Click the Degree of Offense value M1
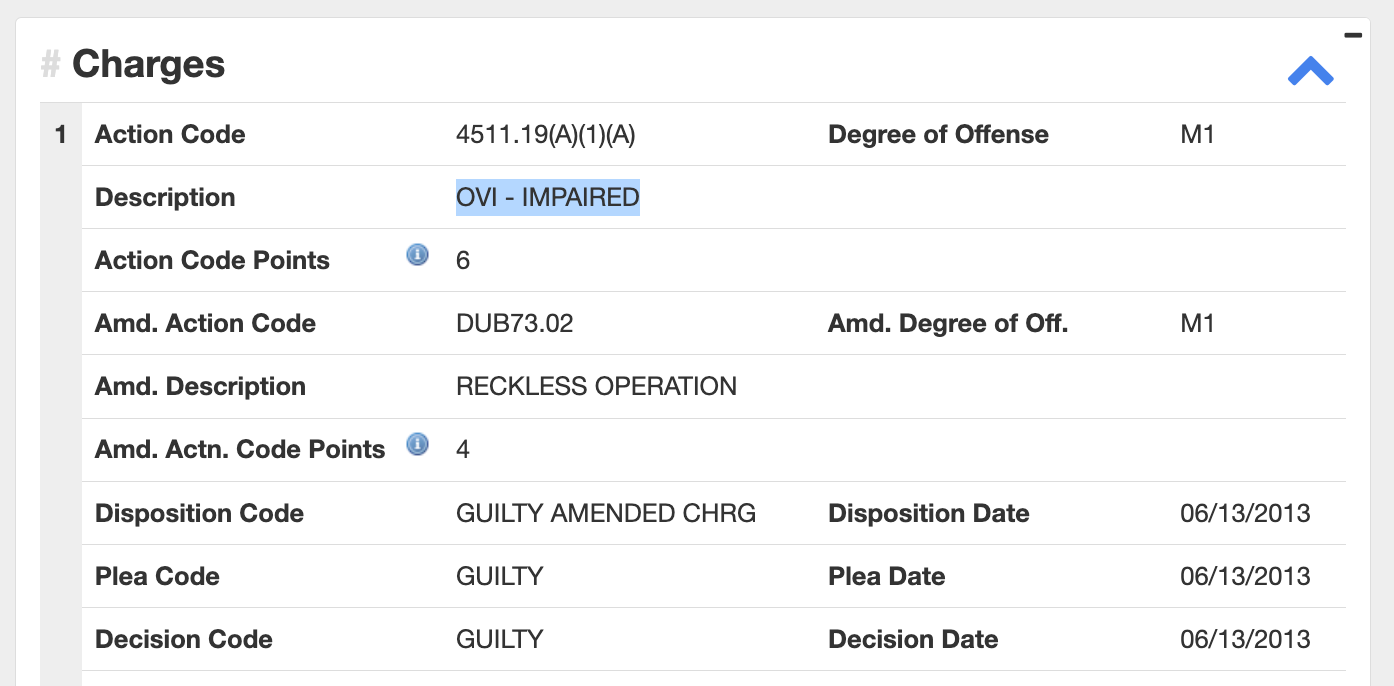 coord(1198,134)
